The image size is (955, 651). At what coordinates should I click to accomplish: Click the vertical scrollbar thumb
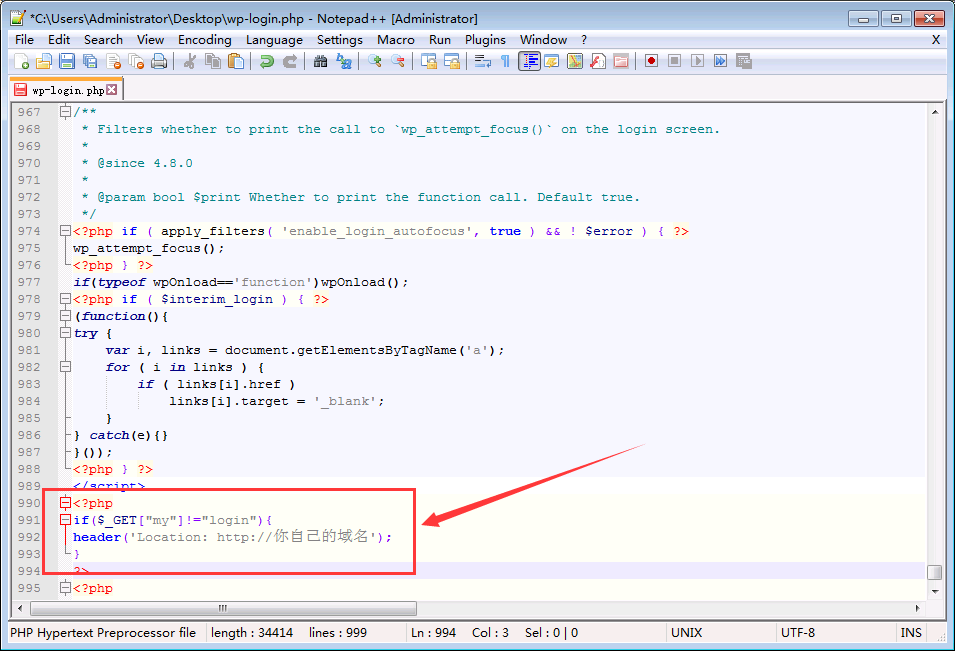coord(934,572)
